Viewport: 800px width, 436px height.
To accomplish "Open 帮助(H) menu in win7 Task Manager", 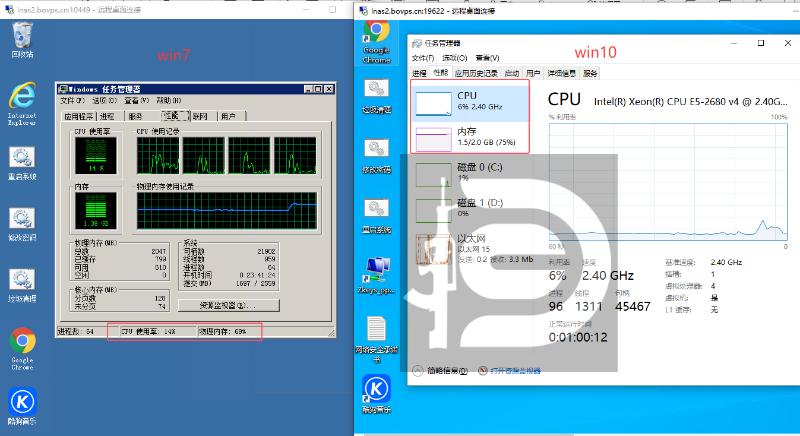I will [168, 100].
